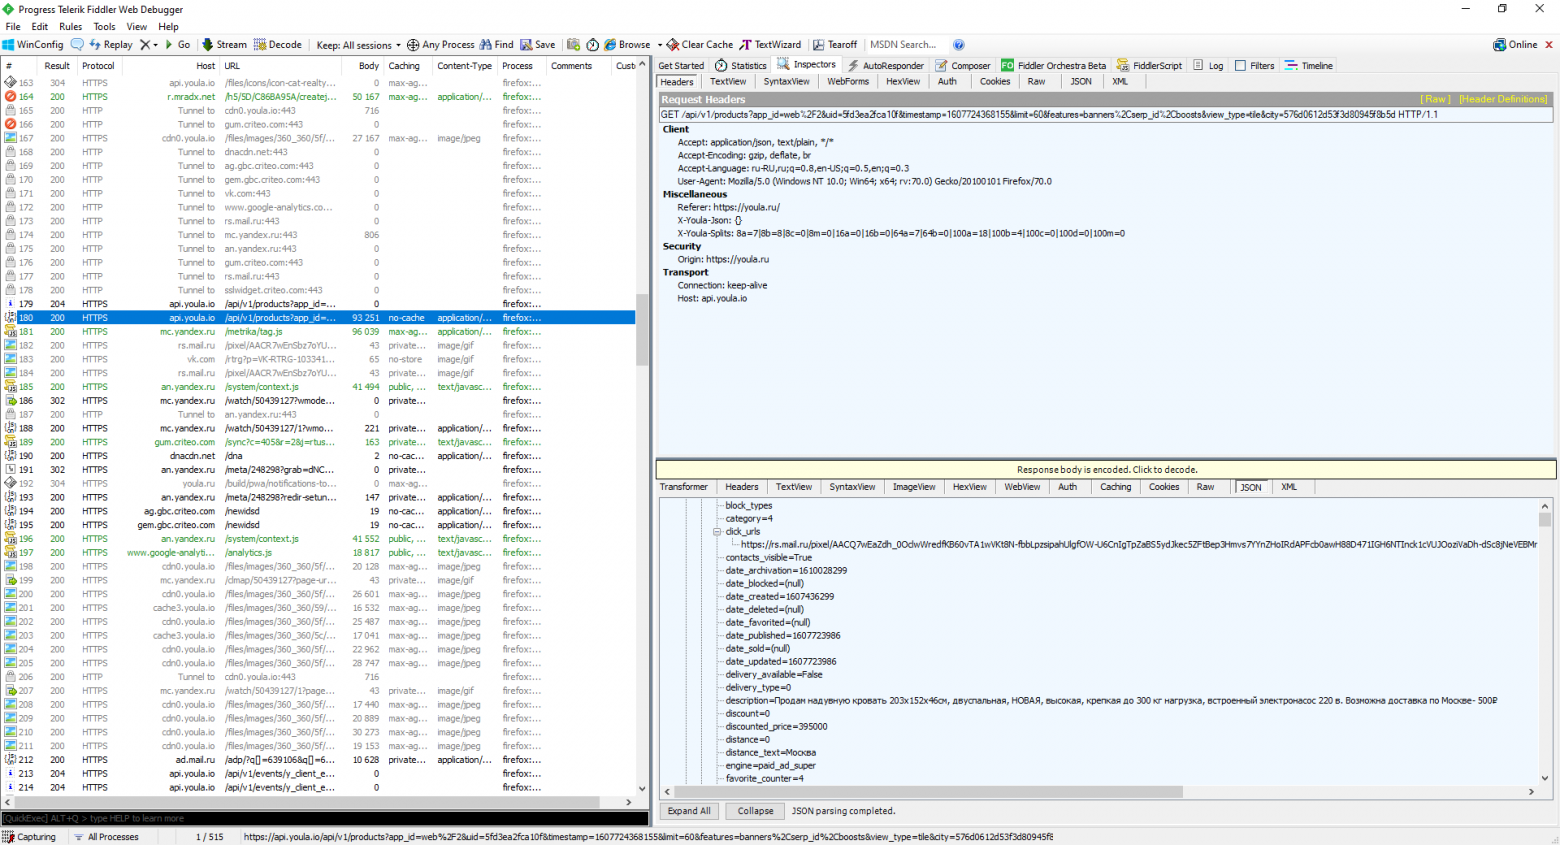Click the comment speech-bubble toolbar icon
Viewport: 1560px width, 845px height.
[78, 45]
